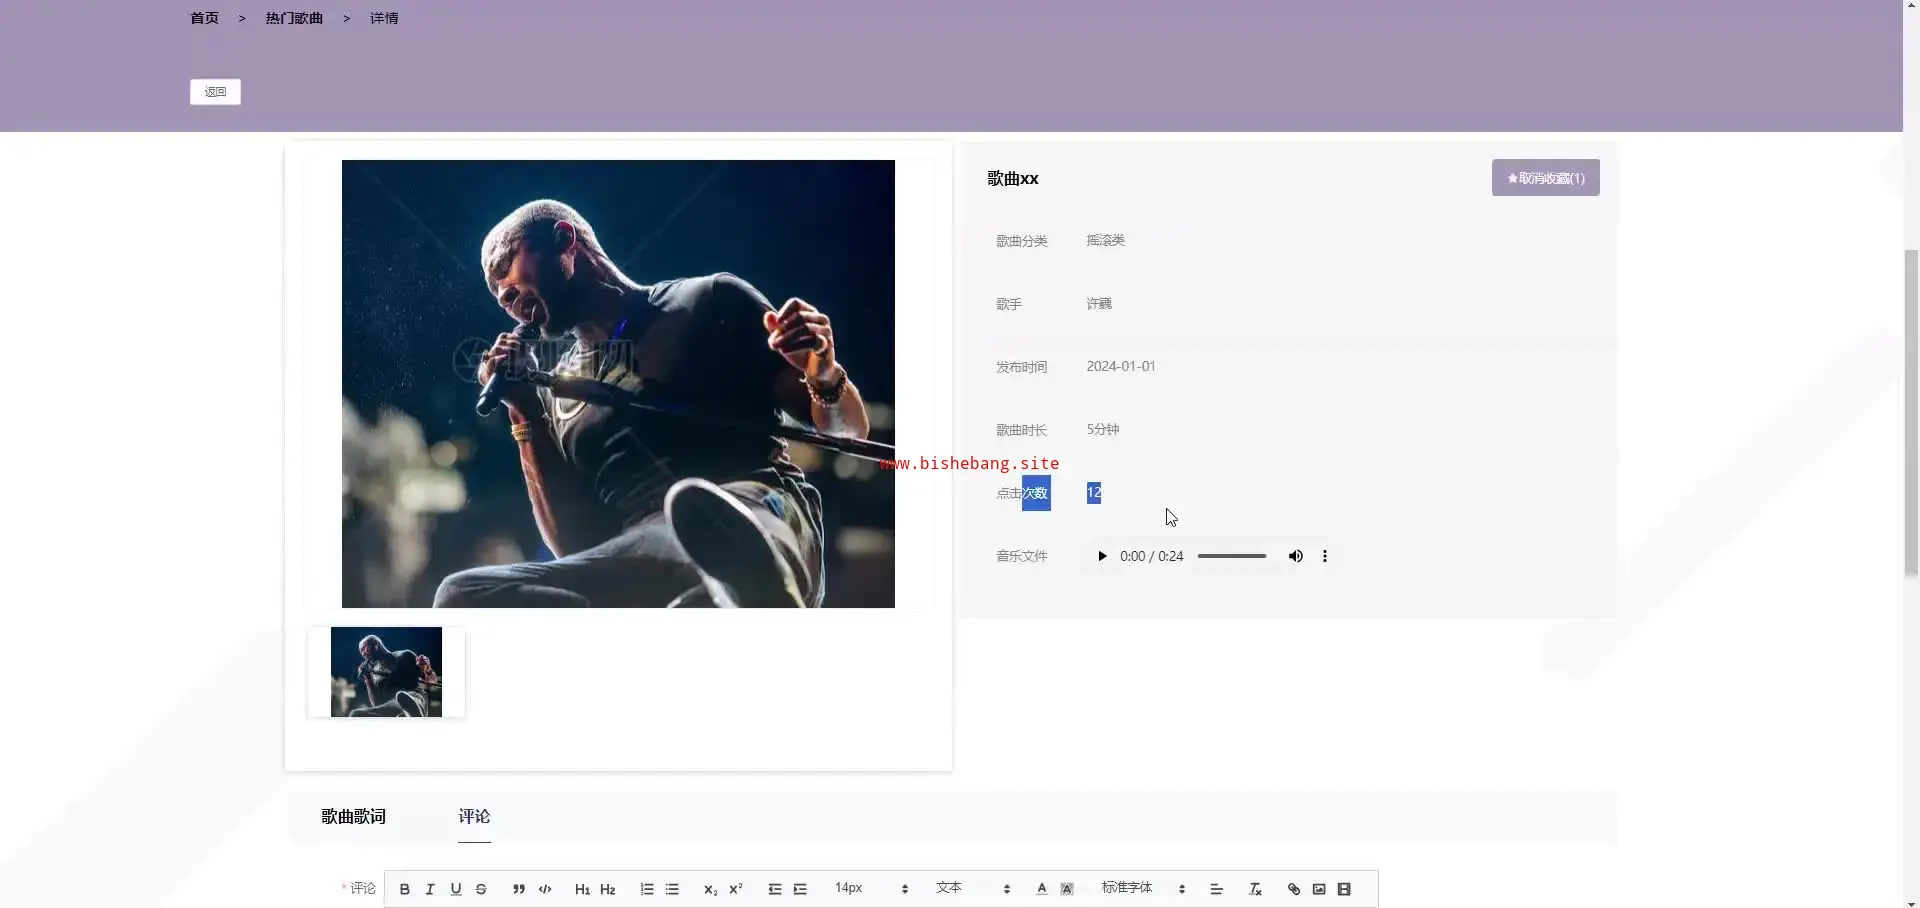
Task: Insert an image into the comment
Action: tap(1319, 889)
